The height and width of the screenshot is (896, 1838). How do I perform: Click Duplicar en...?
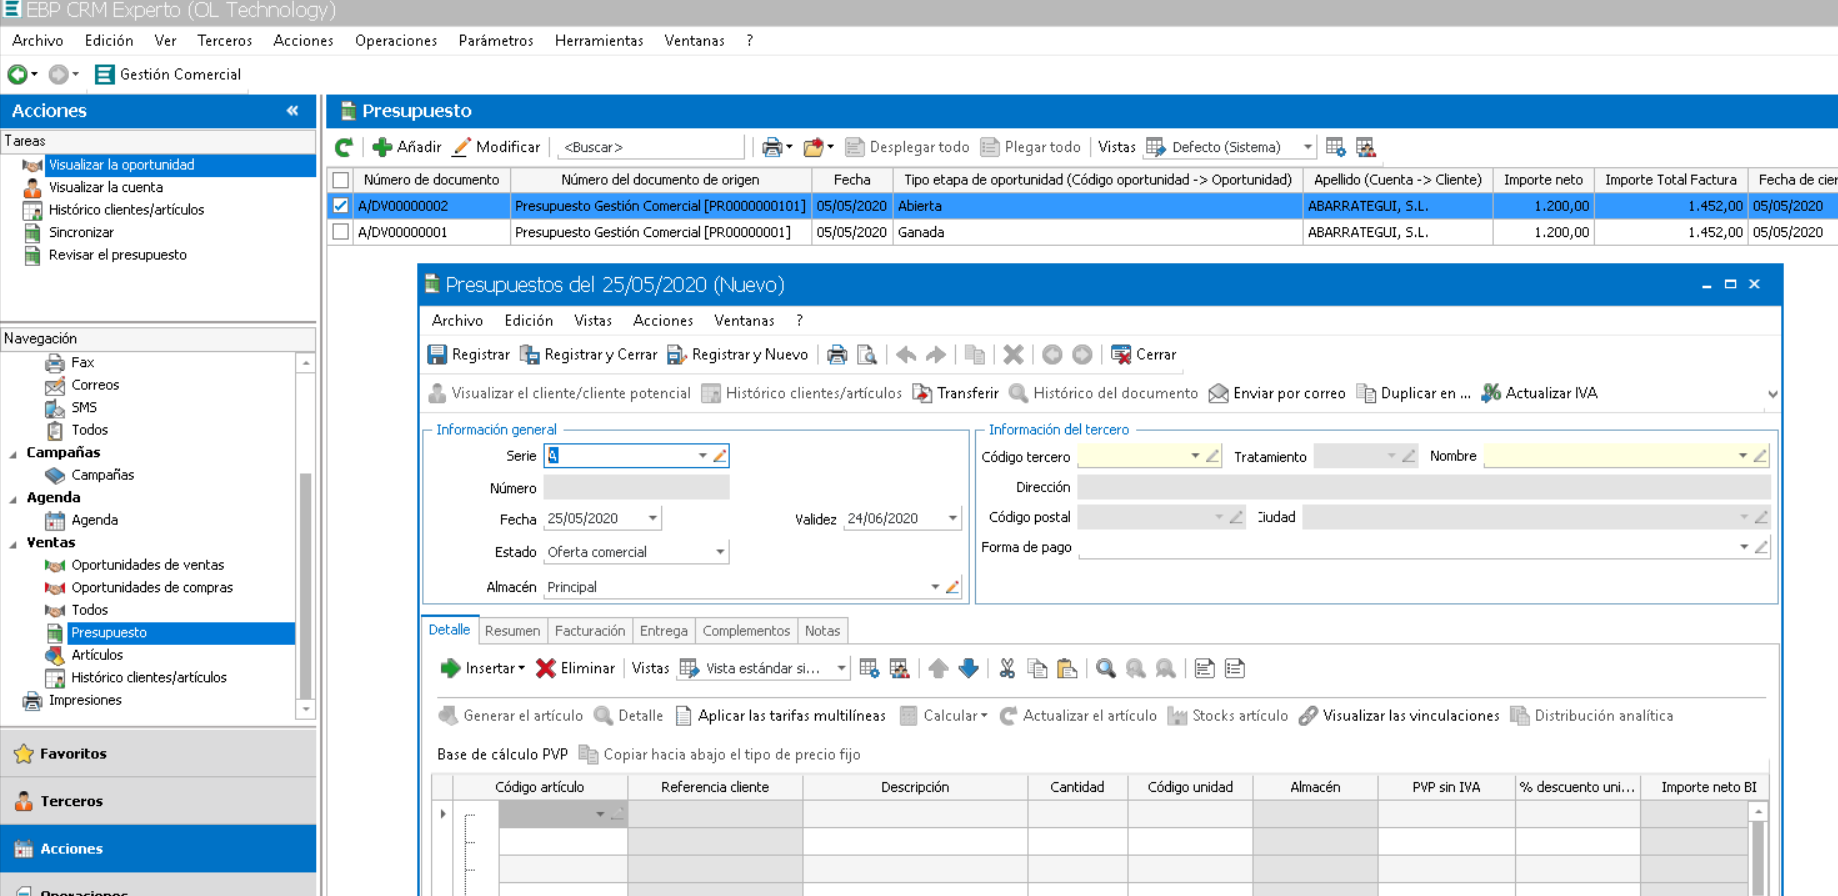point(1413,393)
